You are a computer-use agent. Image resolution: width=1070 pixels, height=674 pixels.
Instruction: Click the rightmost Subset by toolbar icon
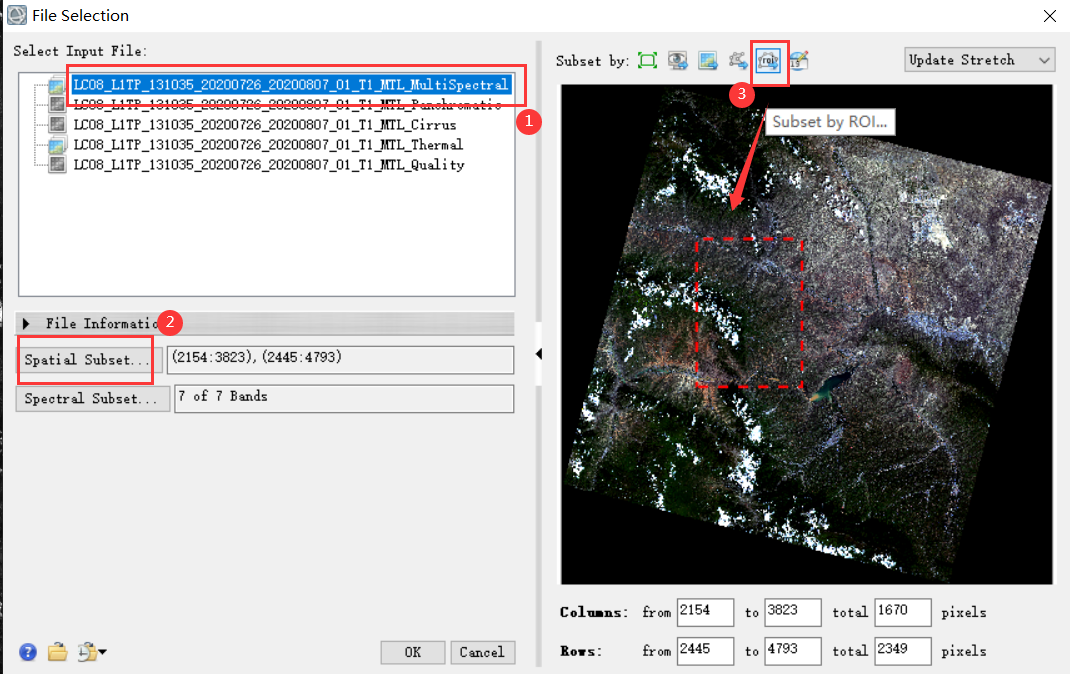[798, 61]
